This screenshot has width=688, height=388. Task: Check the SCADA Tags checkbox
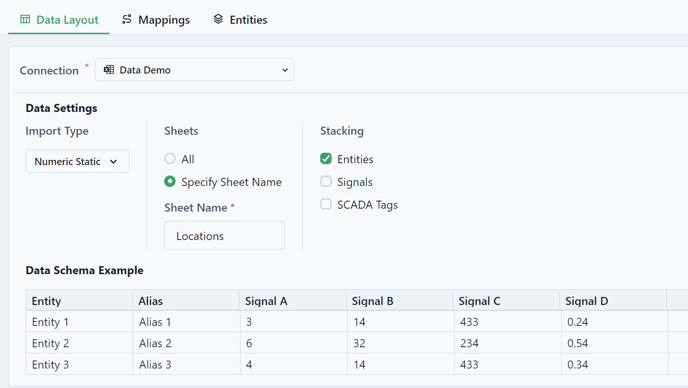pos(326,204)
